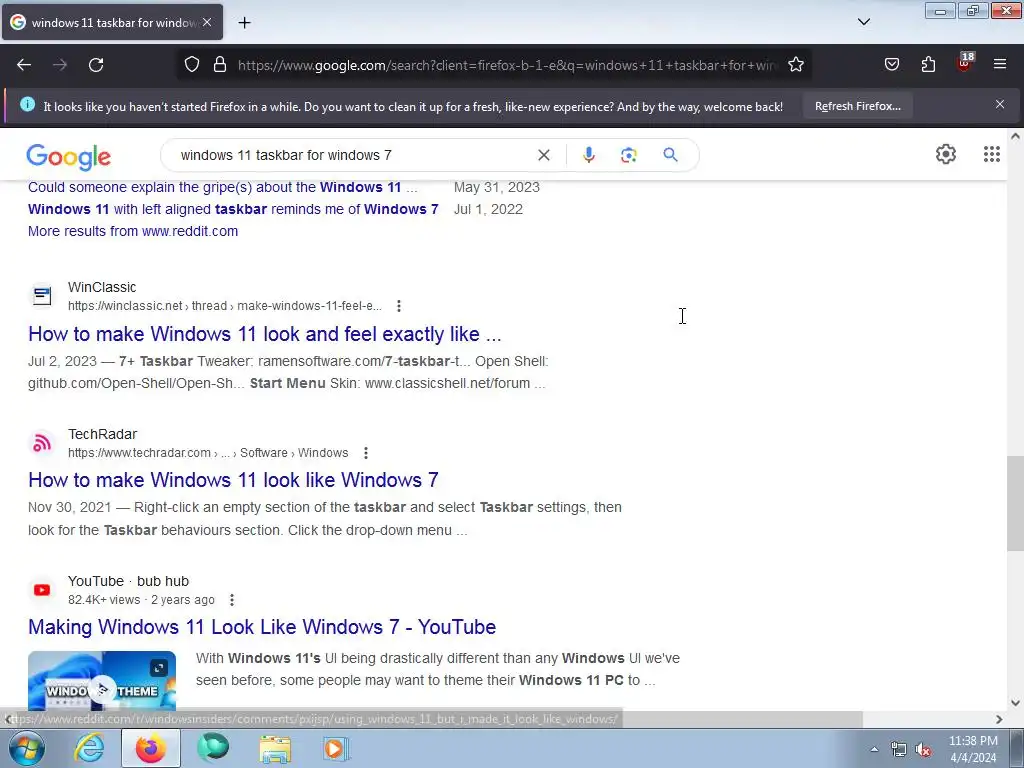Launch Internet Explorer from the taskbar
Viewport: 1024px width, 768px height.
pyautogui.click(x=89, y=748)
